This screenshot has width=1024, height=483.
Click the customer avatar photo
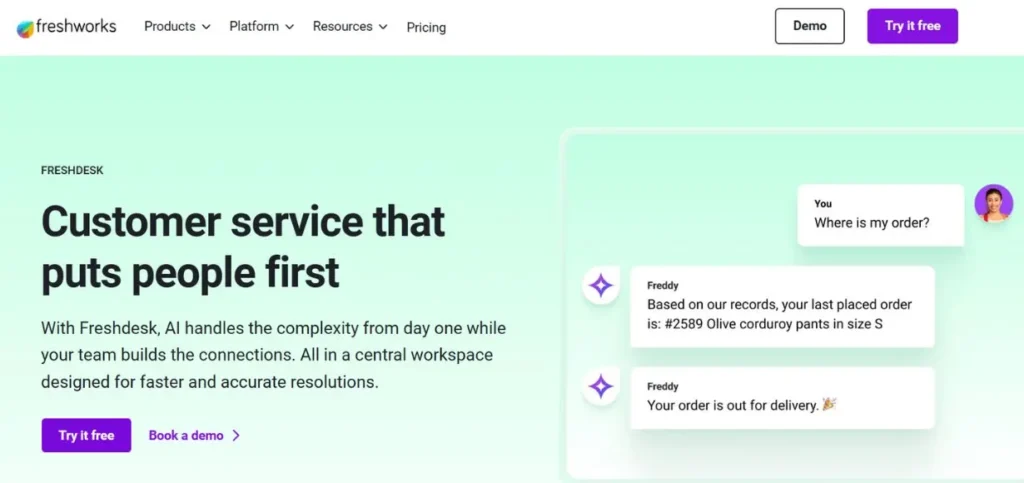click(993, 203)
